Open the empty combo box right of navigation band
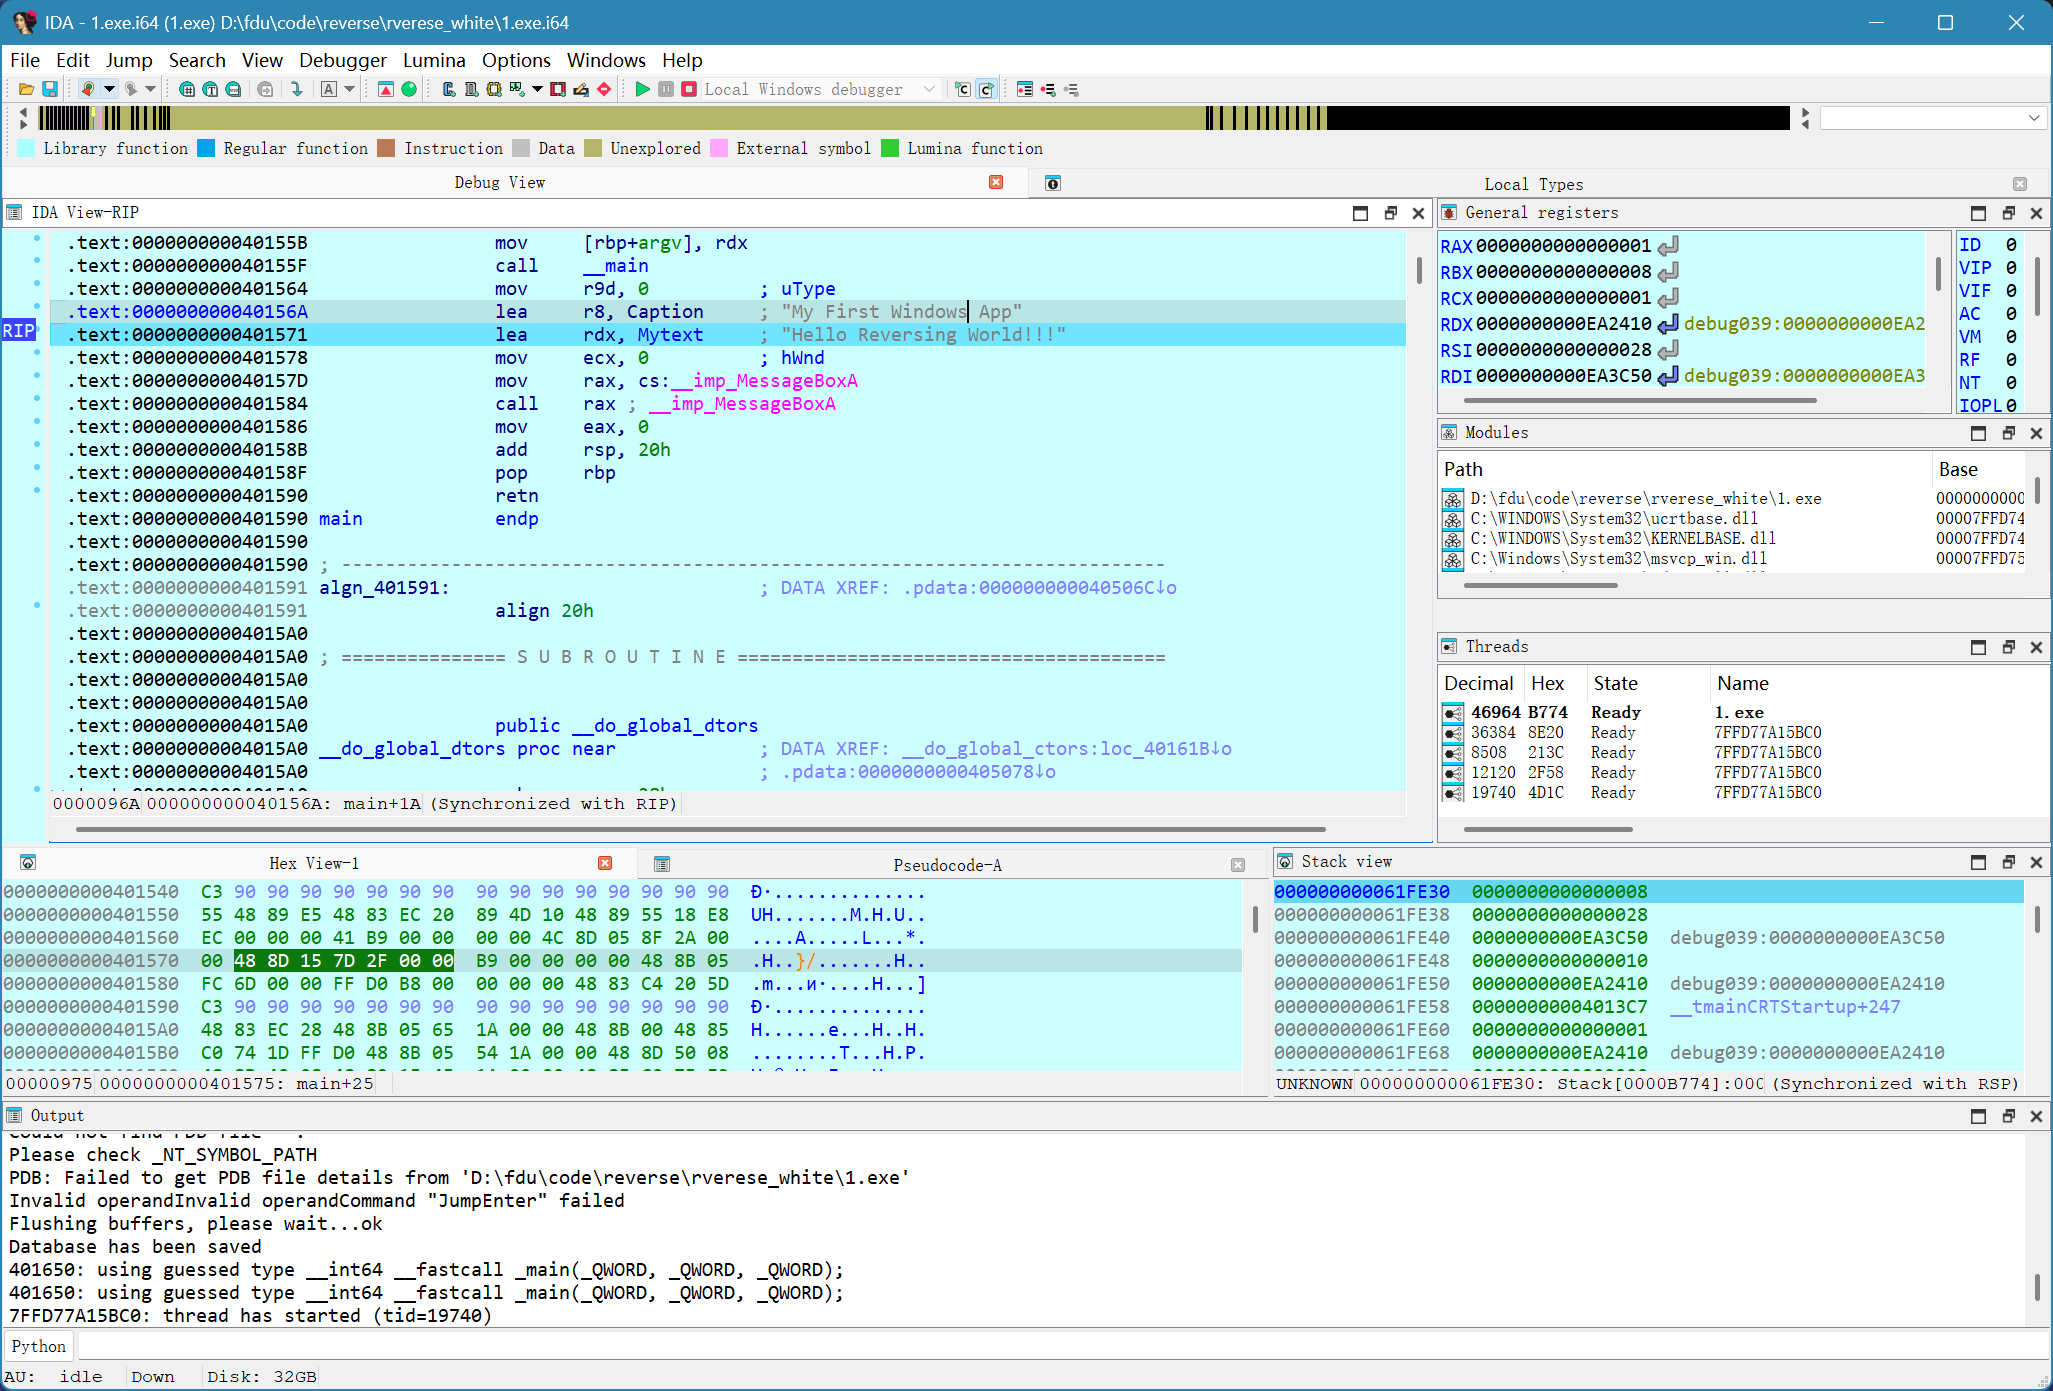Viewport: 2053px width, 1391px height. pyautogui.click(x=1931, y=118)
